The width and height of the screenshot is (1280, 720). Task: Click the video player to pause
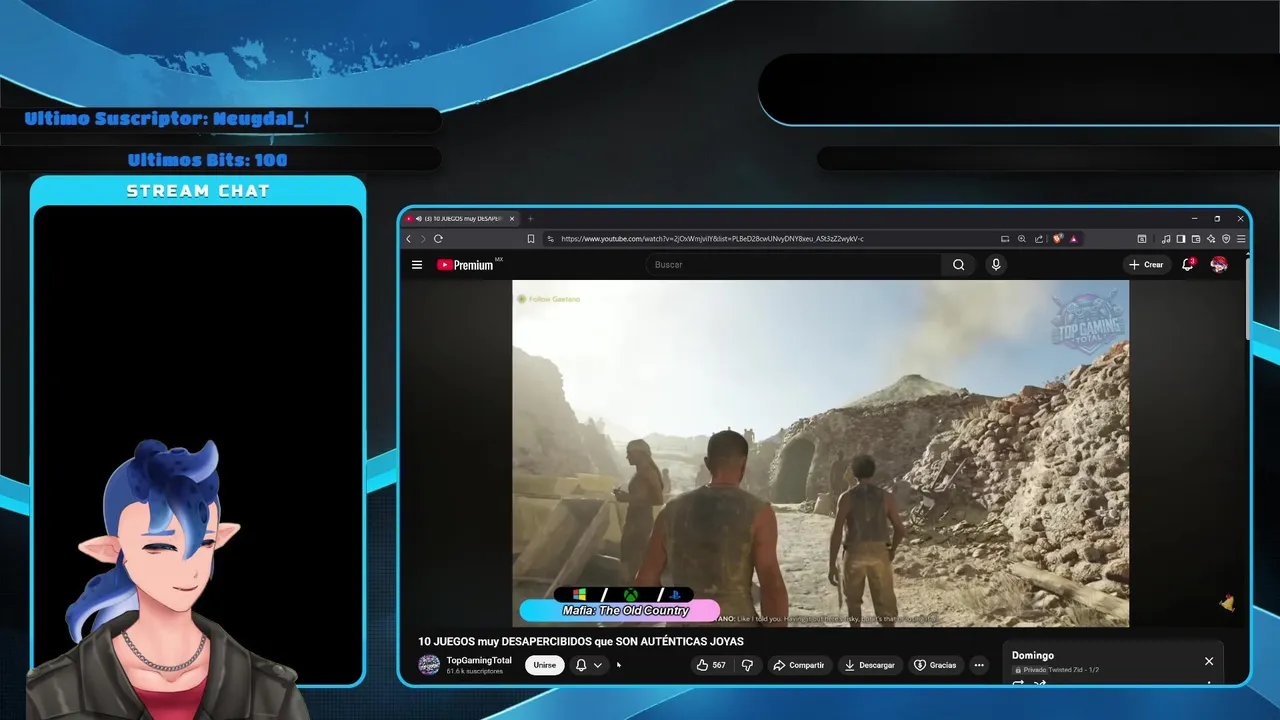click(x=821, y=453)
